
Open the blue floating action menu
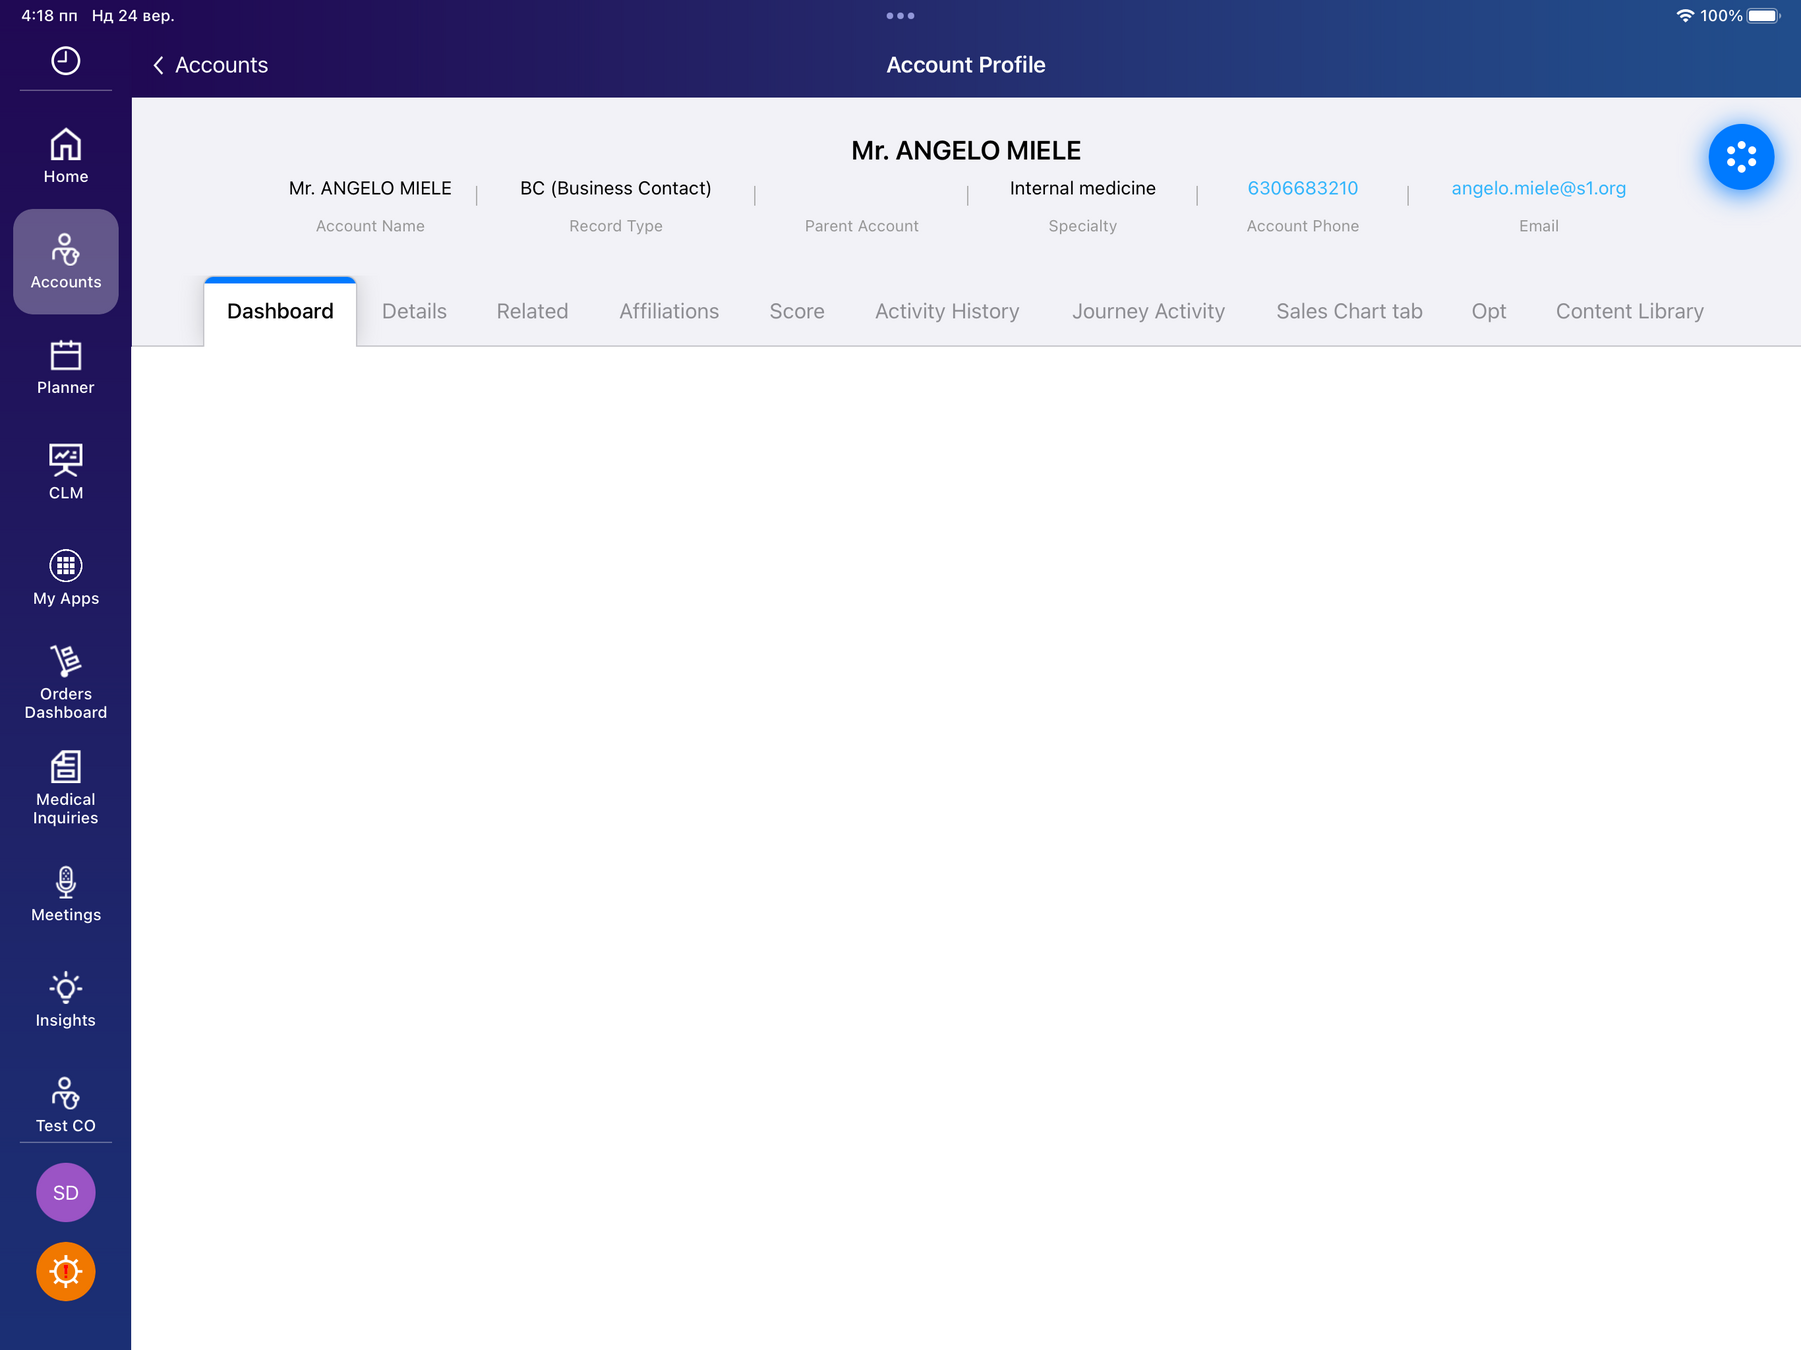(x=1741, y=157)
